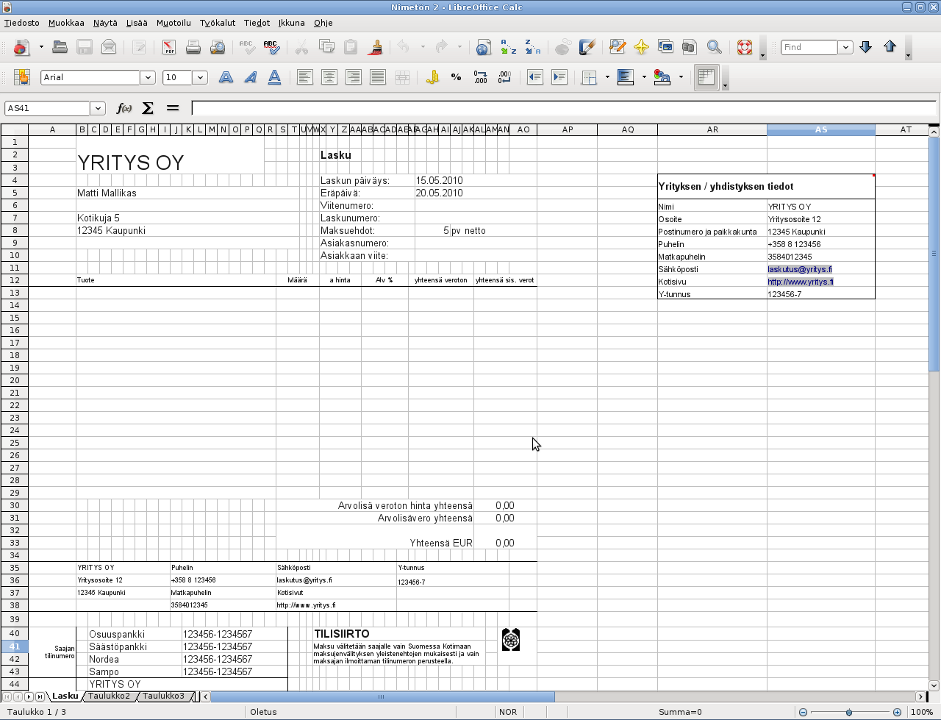Image resolution: width=941 pixels, height=720 pixels.
Task: Open the font name dropdown
Action: point(148,77)
